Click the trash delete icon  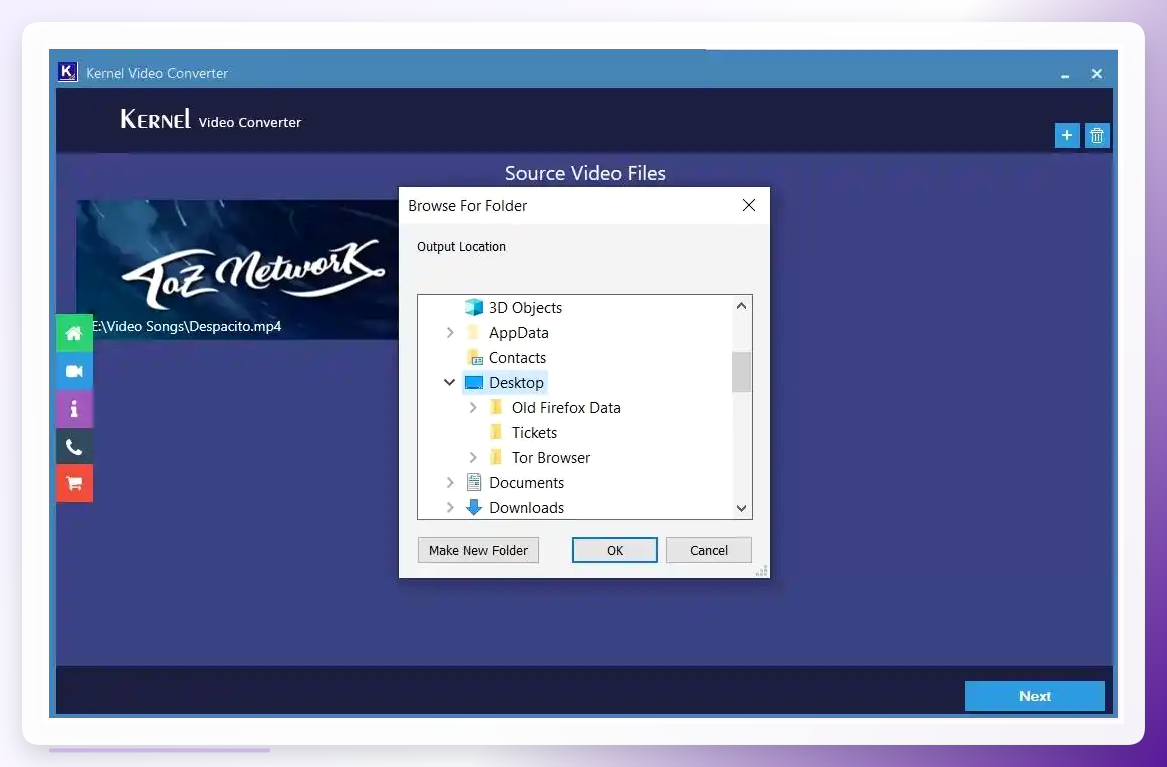pos(1097,135)
